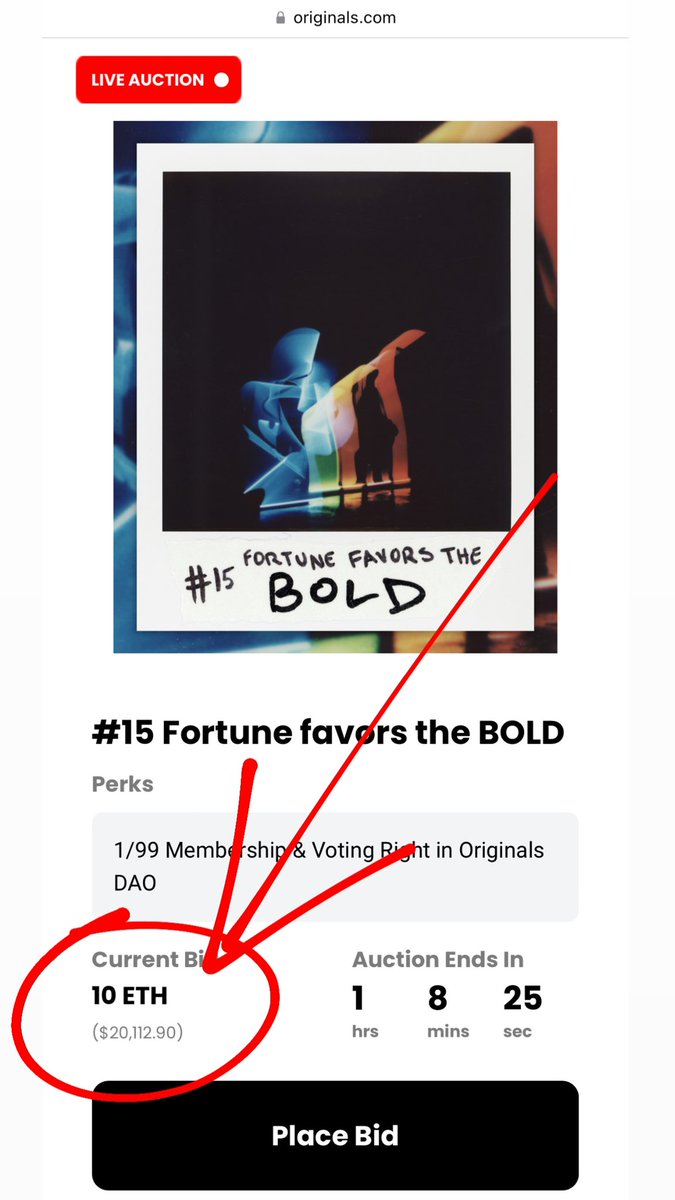The height and width of the screenshot is (1200, 675).
Task: Tap the Auction Ends In heading
Action: pyautogui.click(x=438, y=960)
